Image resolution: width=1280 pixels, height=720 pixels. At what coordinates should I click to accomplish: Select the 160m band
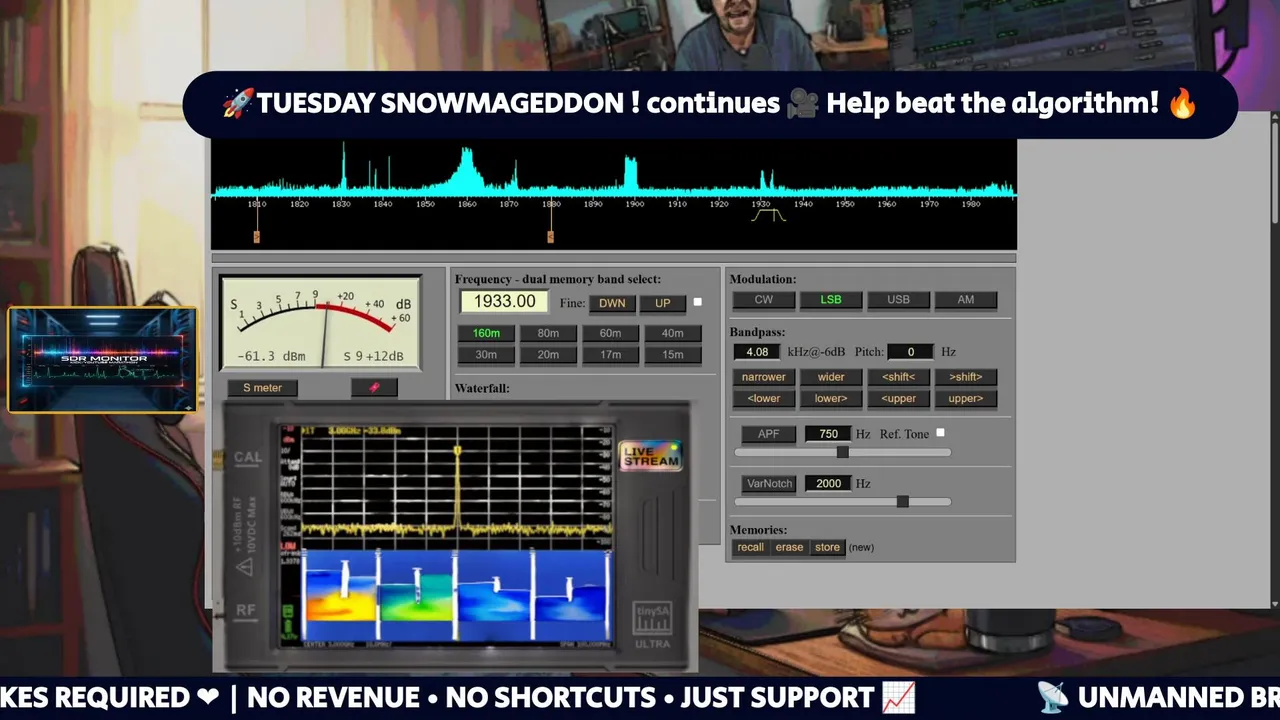coord(486,333)
